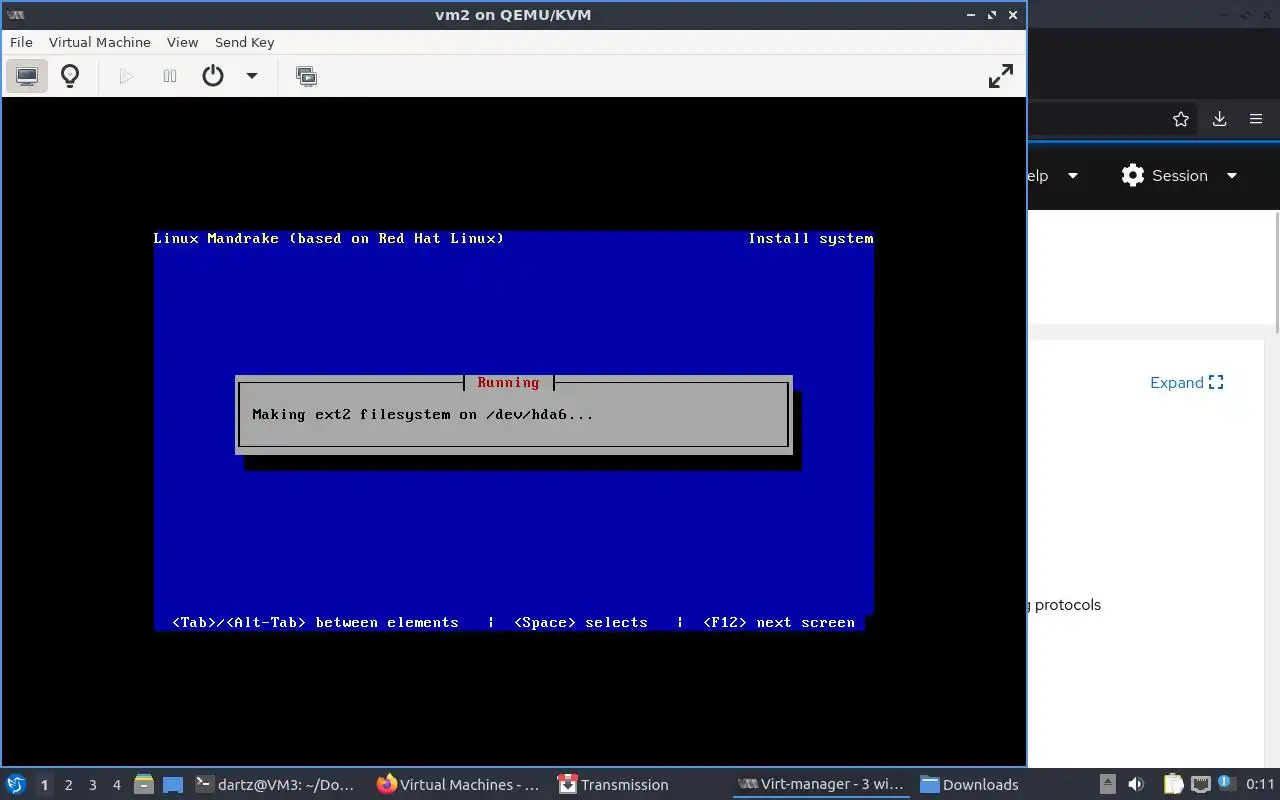Image resolution: width=1280 pixels, height=800 pixels.
Task: Pause the virtual machine
Action: tap(170, 76)
